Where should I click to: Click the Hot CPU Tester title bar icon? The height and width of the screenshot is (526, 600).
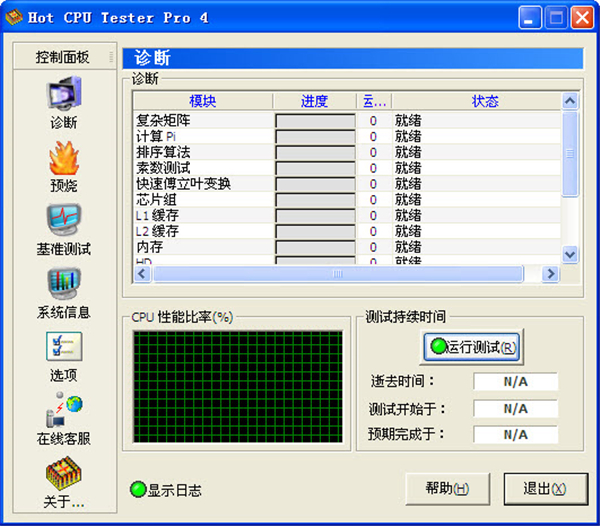point(14,17)
